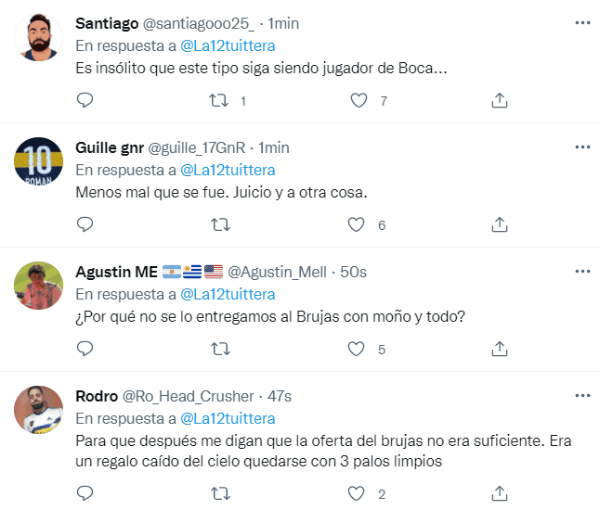
Task: Share Rodro's tweet
Action: pos(499,493)
